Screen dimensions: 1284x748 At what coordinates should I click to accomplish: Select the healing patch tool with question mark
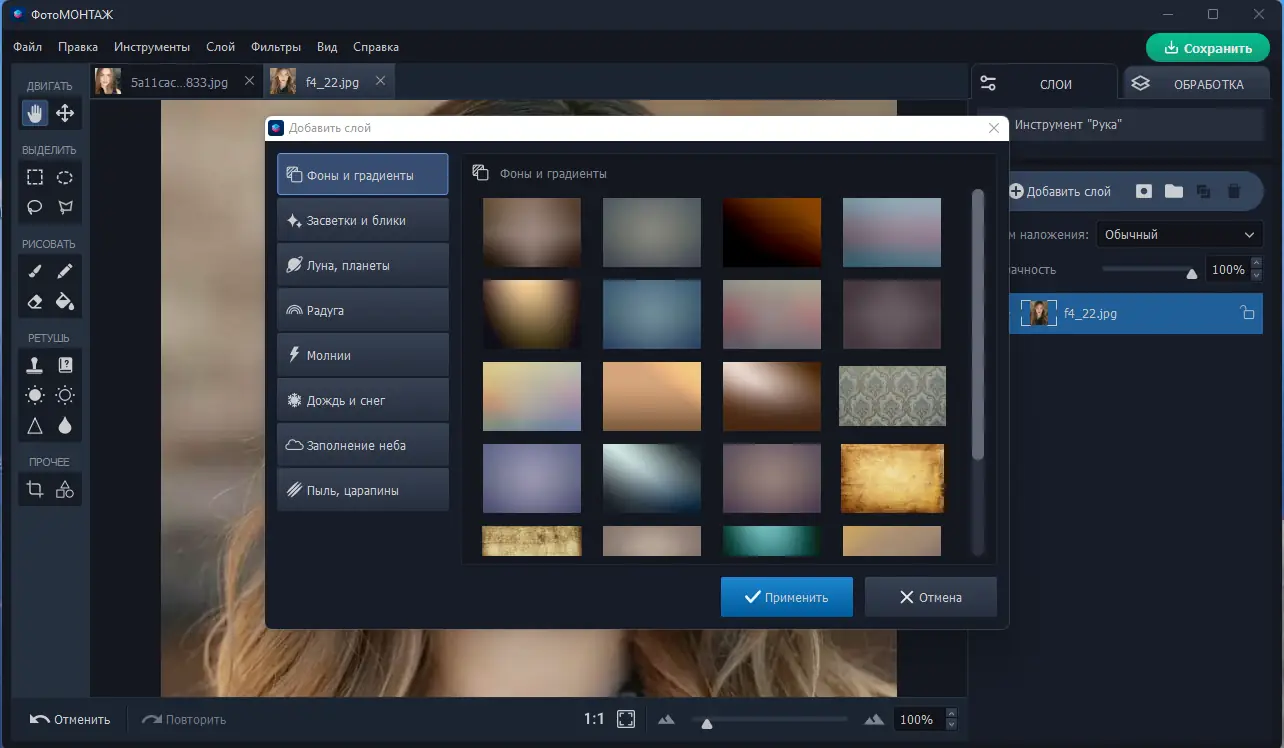[65, 365]
